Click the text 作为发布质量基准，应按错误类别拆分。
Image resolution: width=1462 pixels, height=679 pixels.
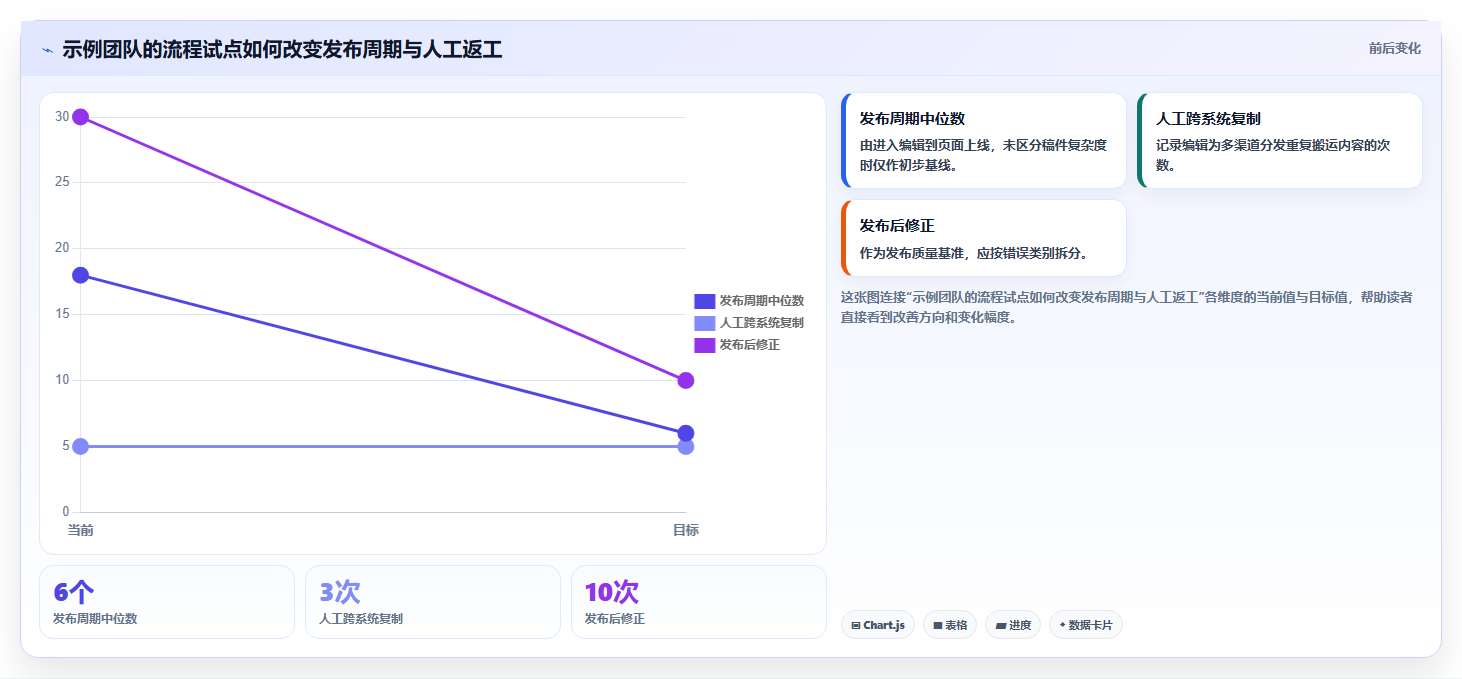pos(974,253)
